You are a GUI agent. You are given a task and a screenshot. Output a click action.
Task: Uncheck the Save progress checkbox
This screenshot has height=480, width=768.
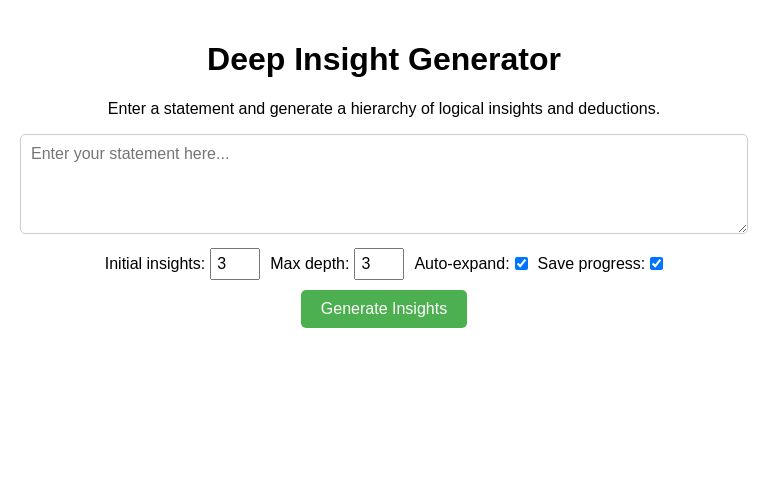656,264
